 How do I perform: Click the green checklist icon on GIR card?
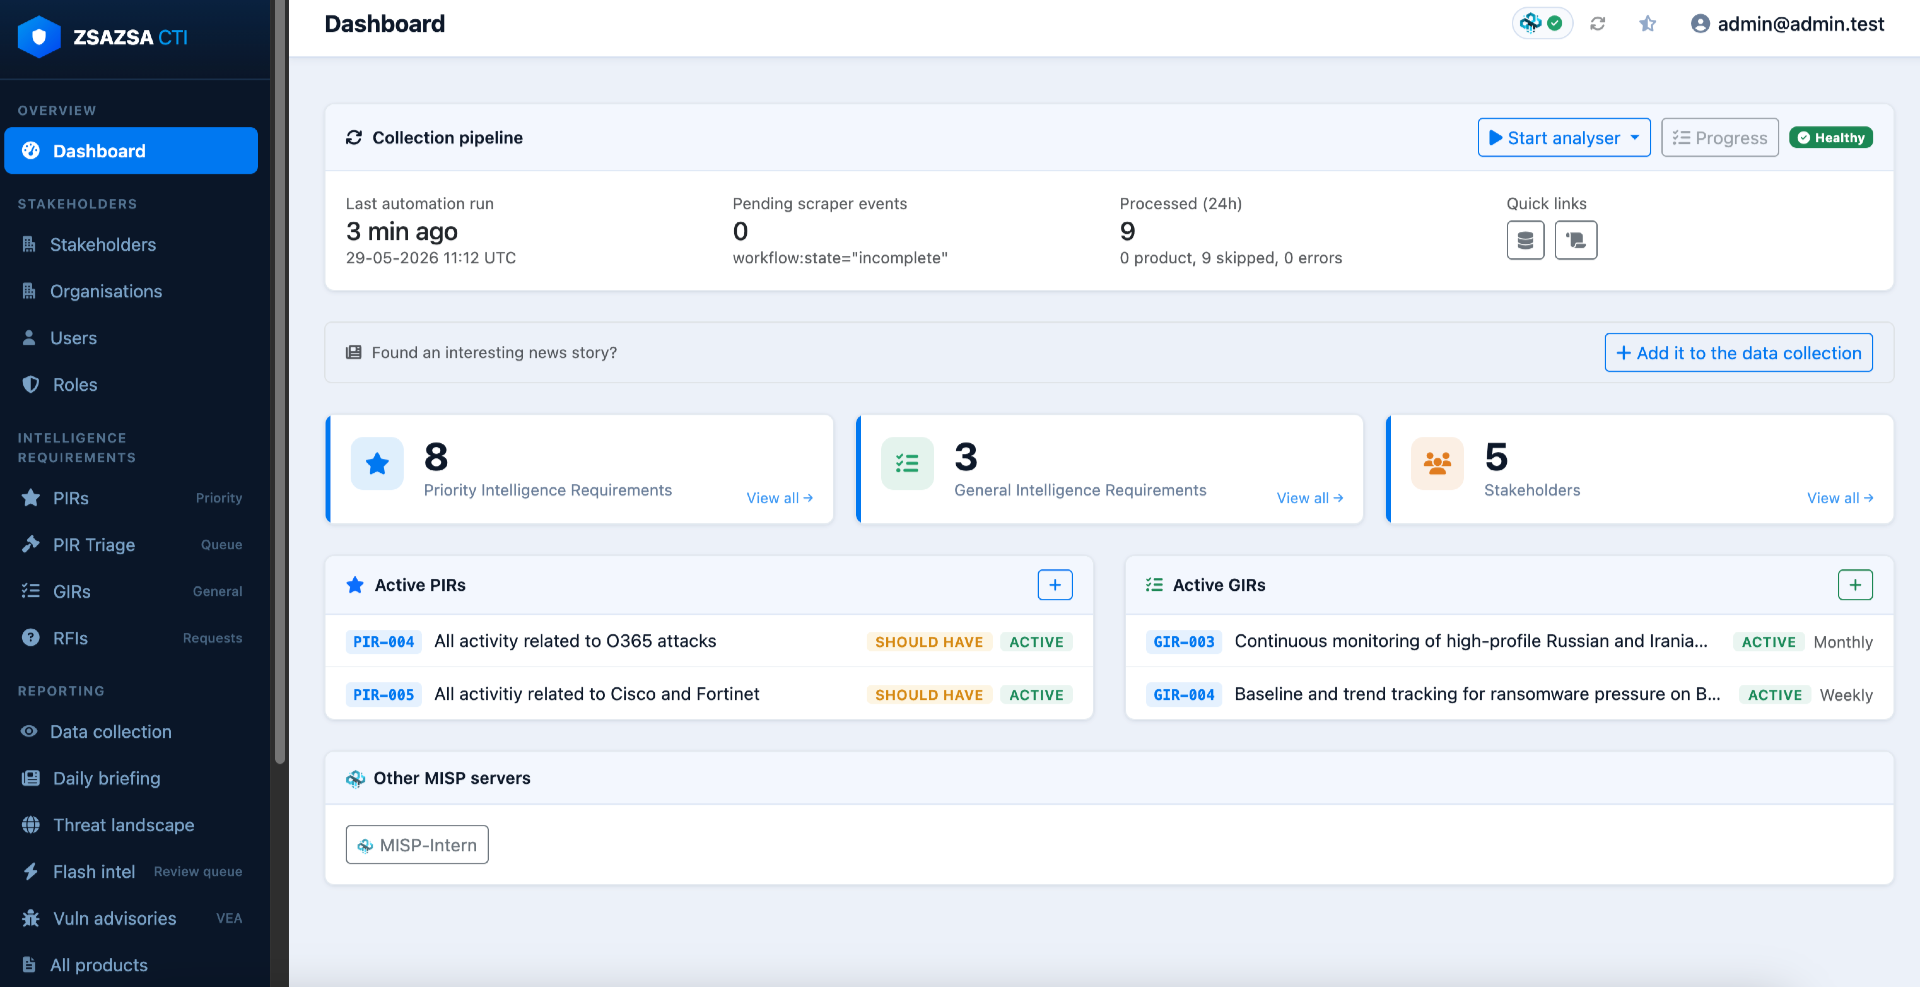coord(907,464)
